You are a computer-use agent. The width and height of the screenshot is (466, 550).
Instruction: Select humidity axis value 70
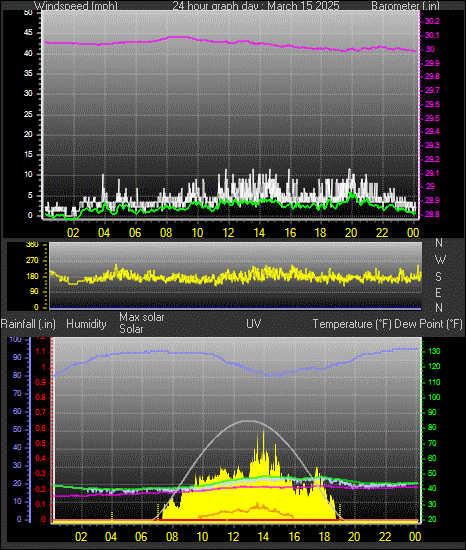click(x=17, y=394)
